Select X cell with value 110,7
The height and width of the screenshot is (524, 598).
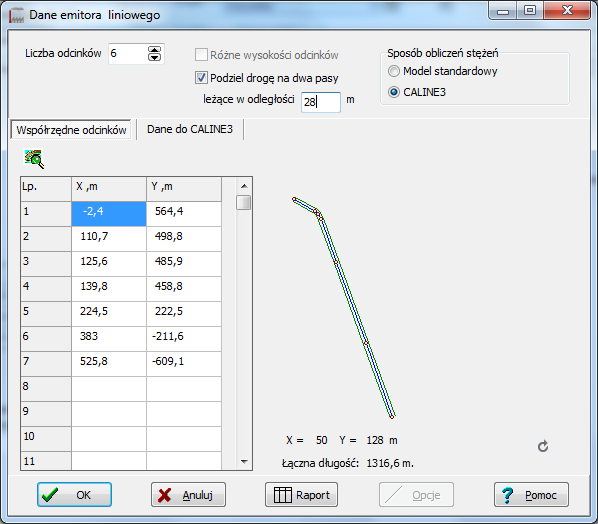click(109, 236)
